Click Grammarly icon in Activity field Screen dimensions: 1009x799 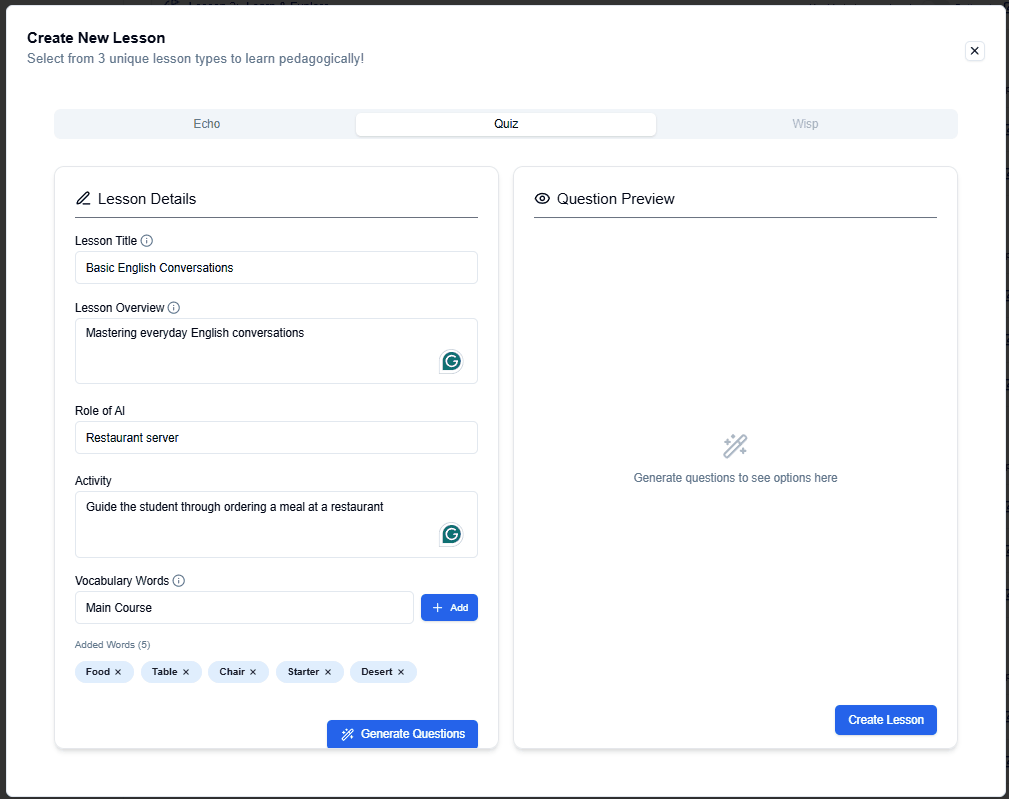tap(452, 534)
